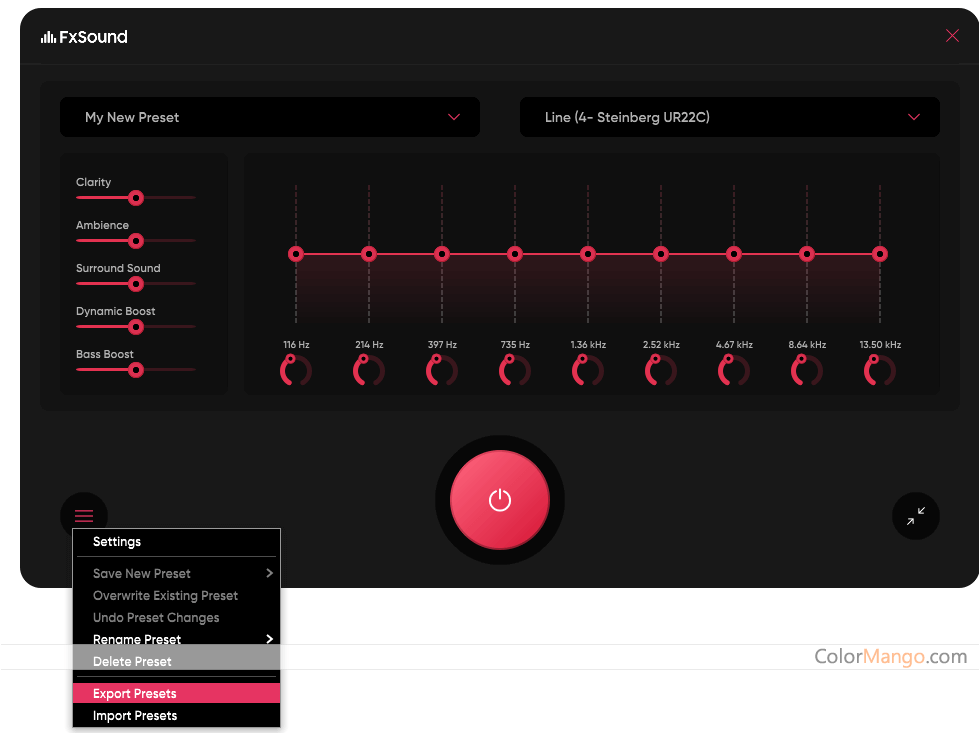Tweak the 13.50 kHz knob
The image size is (979, 733).
pyautogui.click(x=879, y=370)
